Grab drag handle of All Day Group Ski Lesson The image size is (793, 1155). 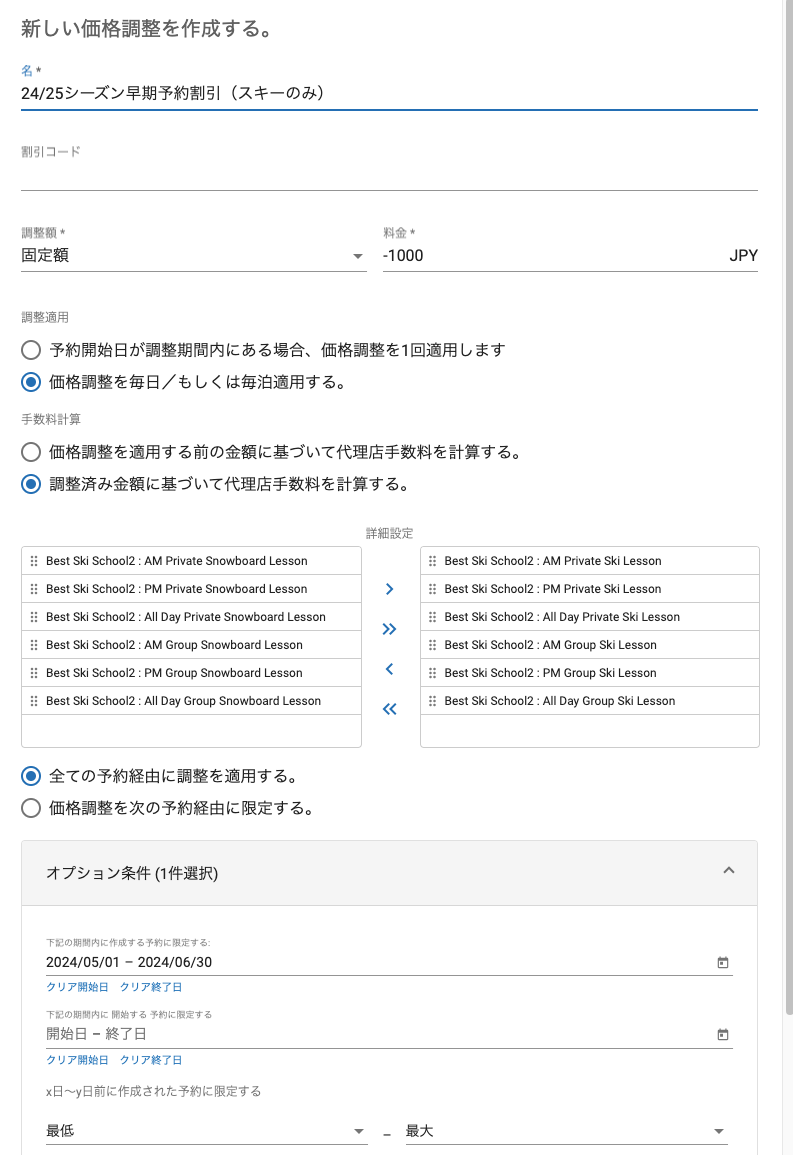point(433,701)
